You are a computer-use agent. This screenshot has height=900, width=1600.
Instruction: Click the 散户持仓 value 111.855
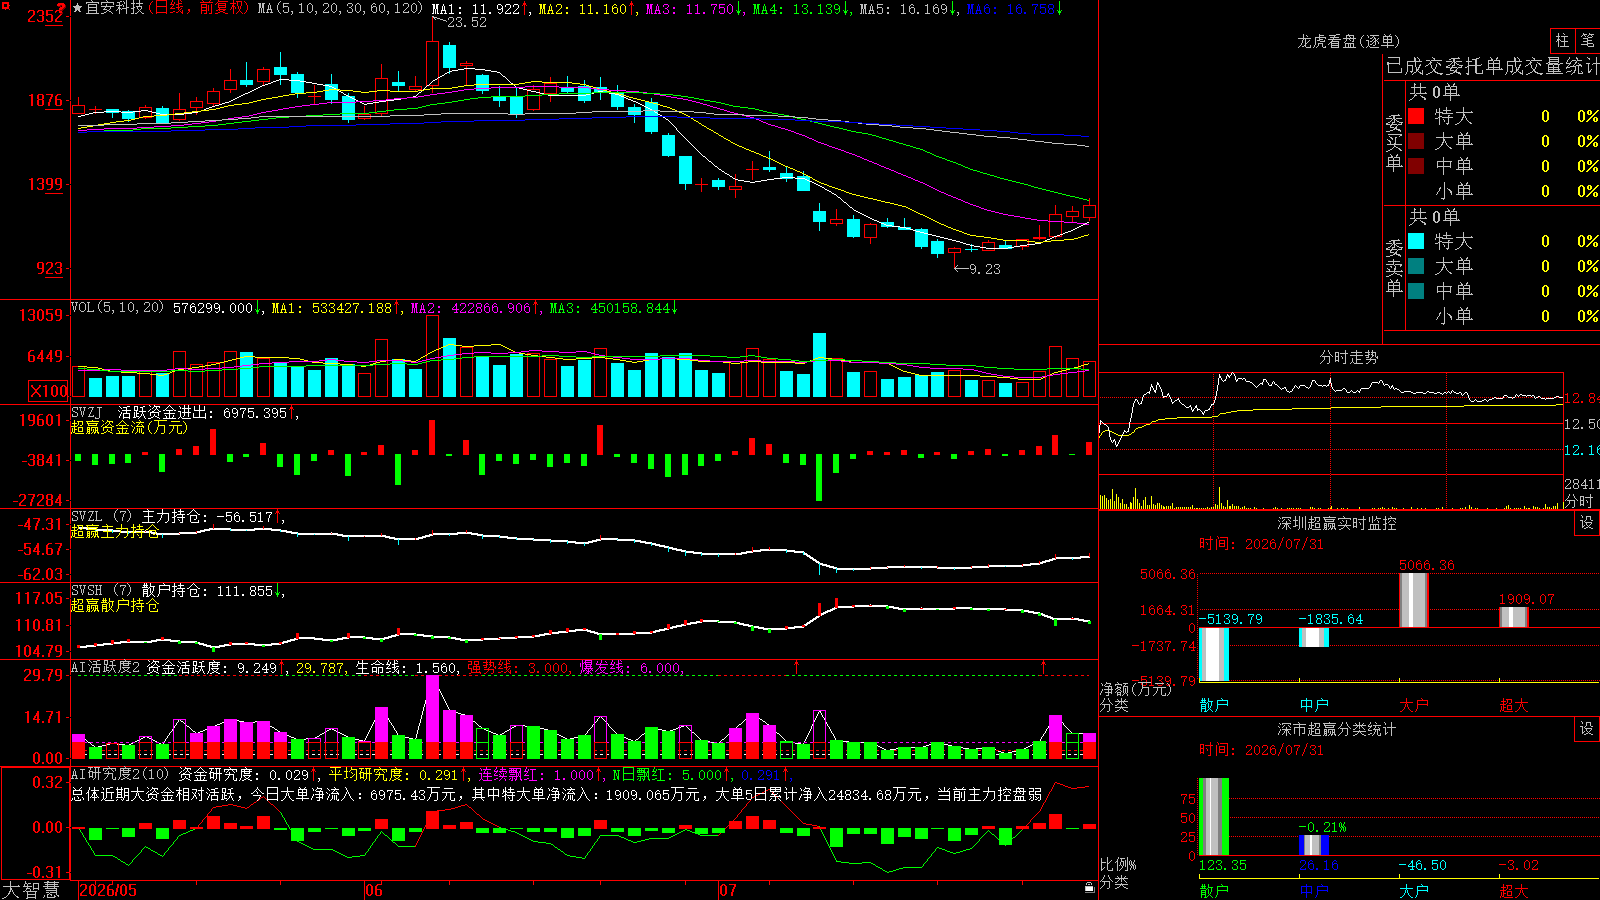coord(245,591)
